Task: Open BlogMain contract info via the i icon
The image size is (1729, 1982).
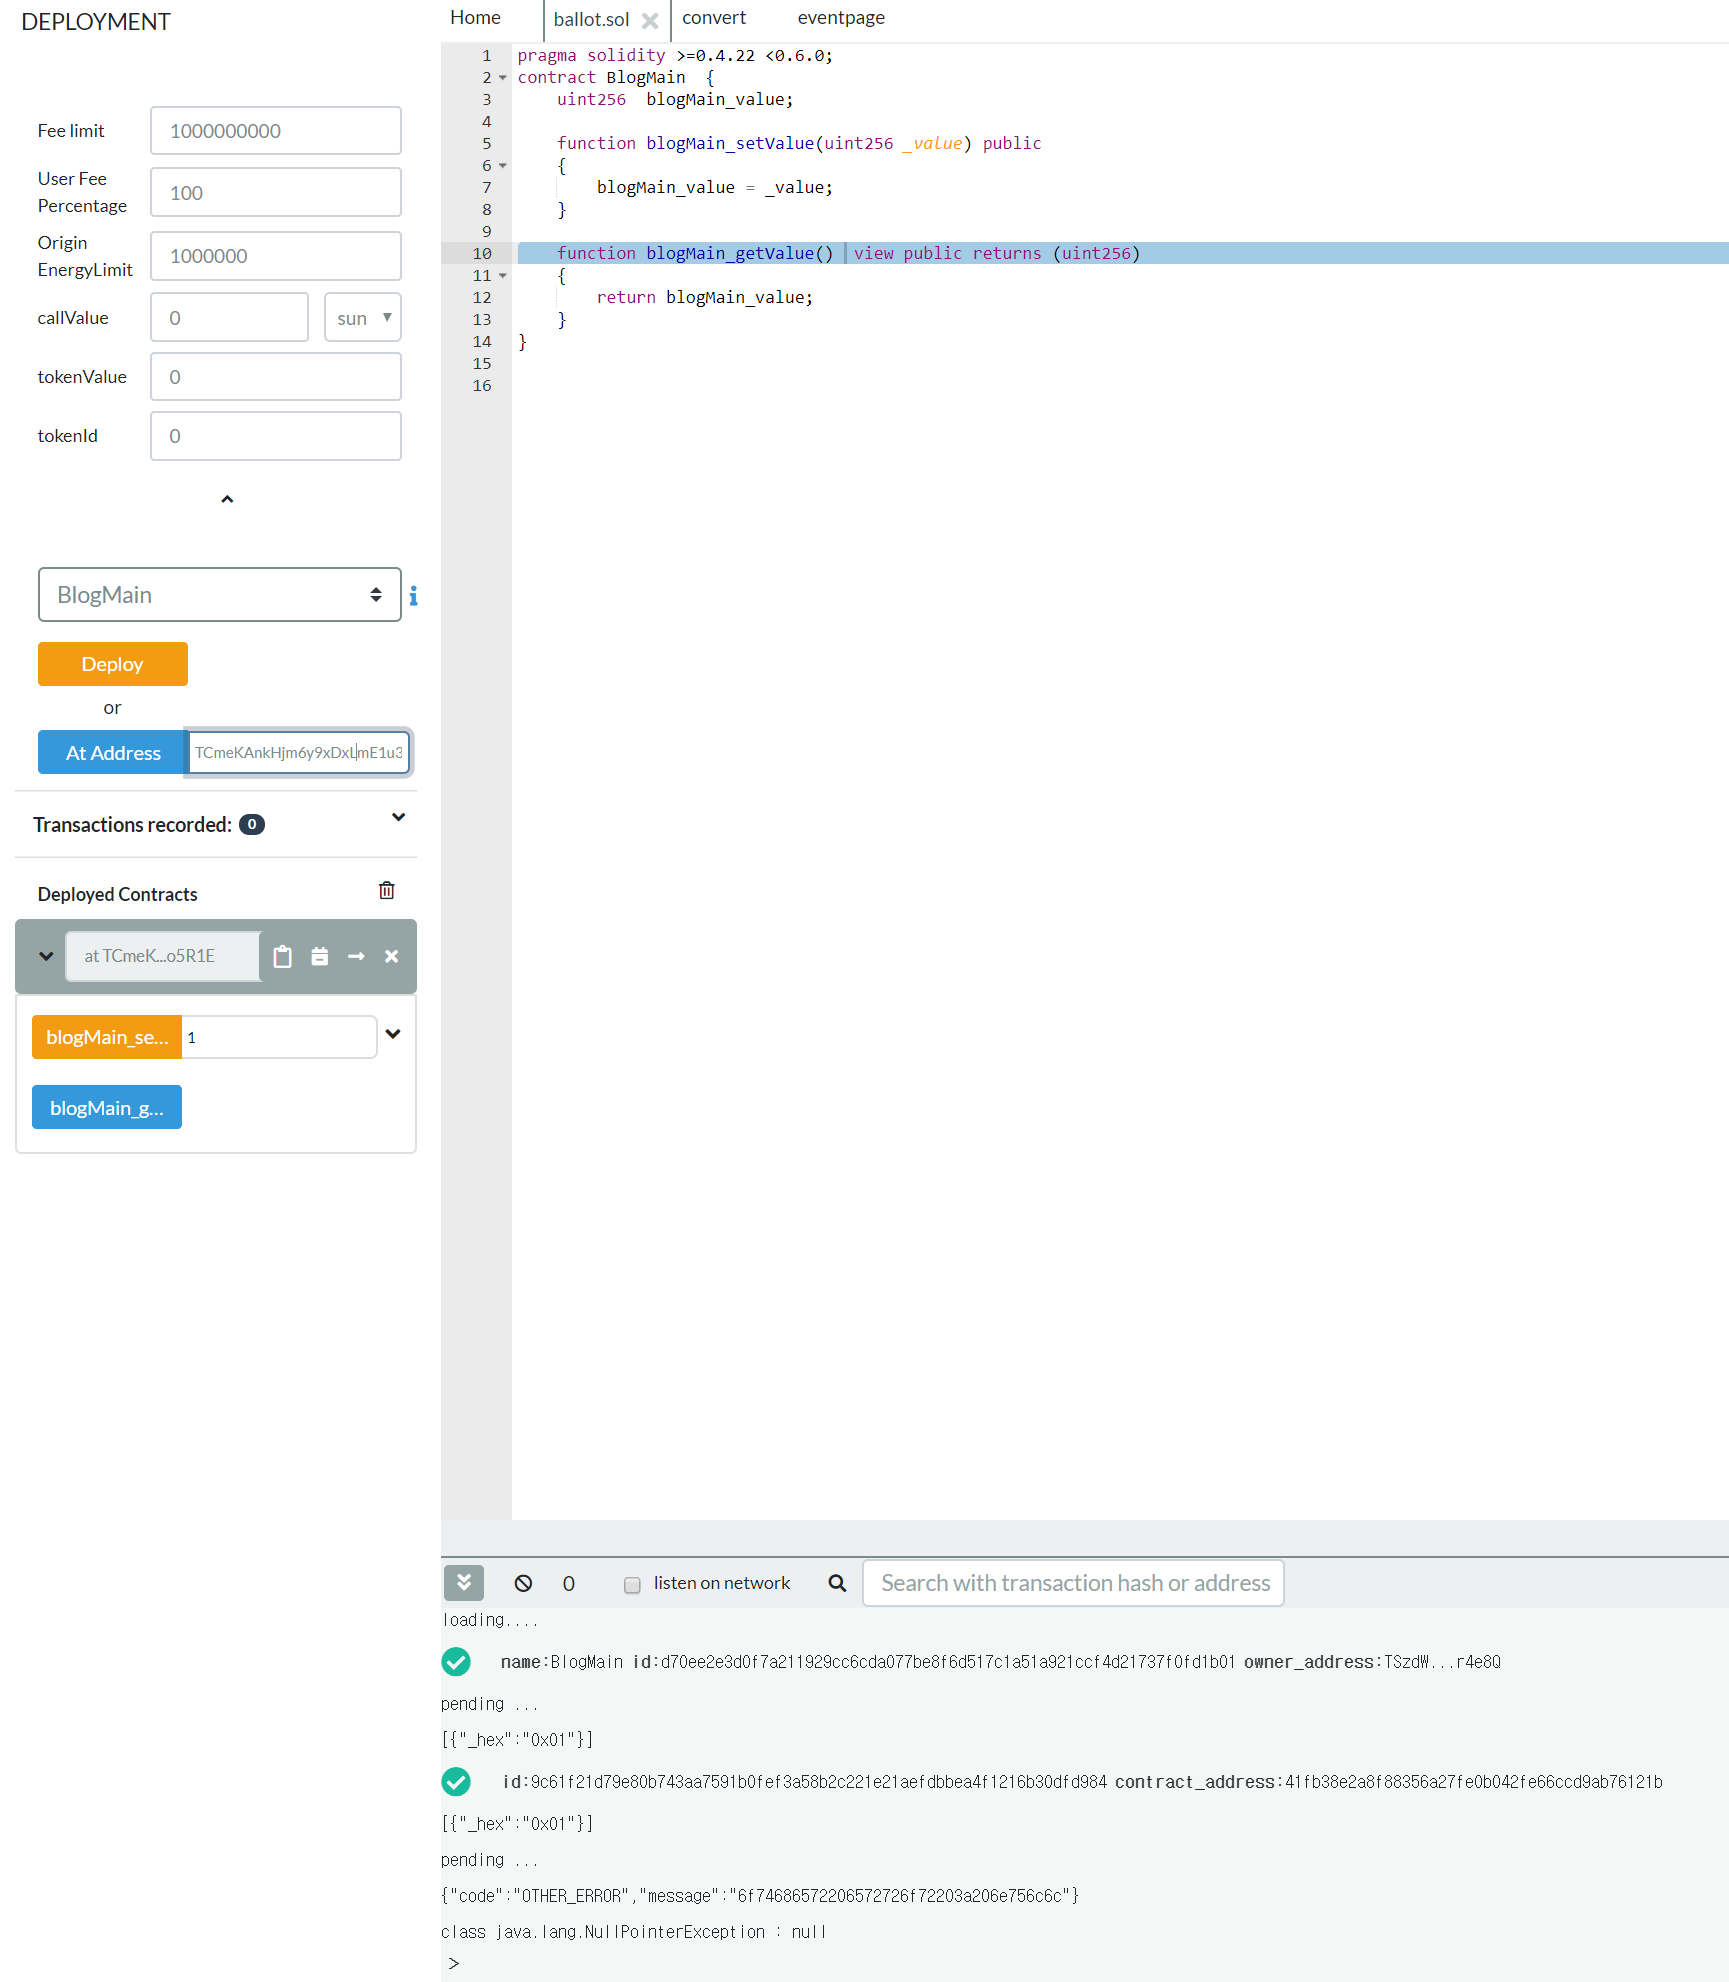Action: [x=413, y=595]
